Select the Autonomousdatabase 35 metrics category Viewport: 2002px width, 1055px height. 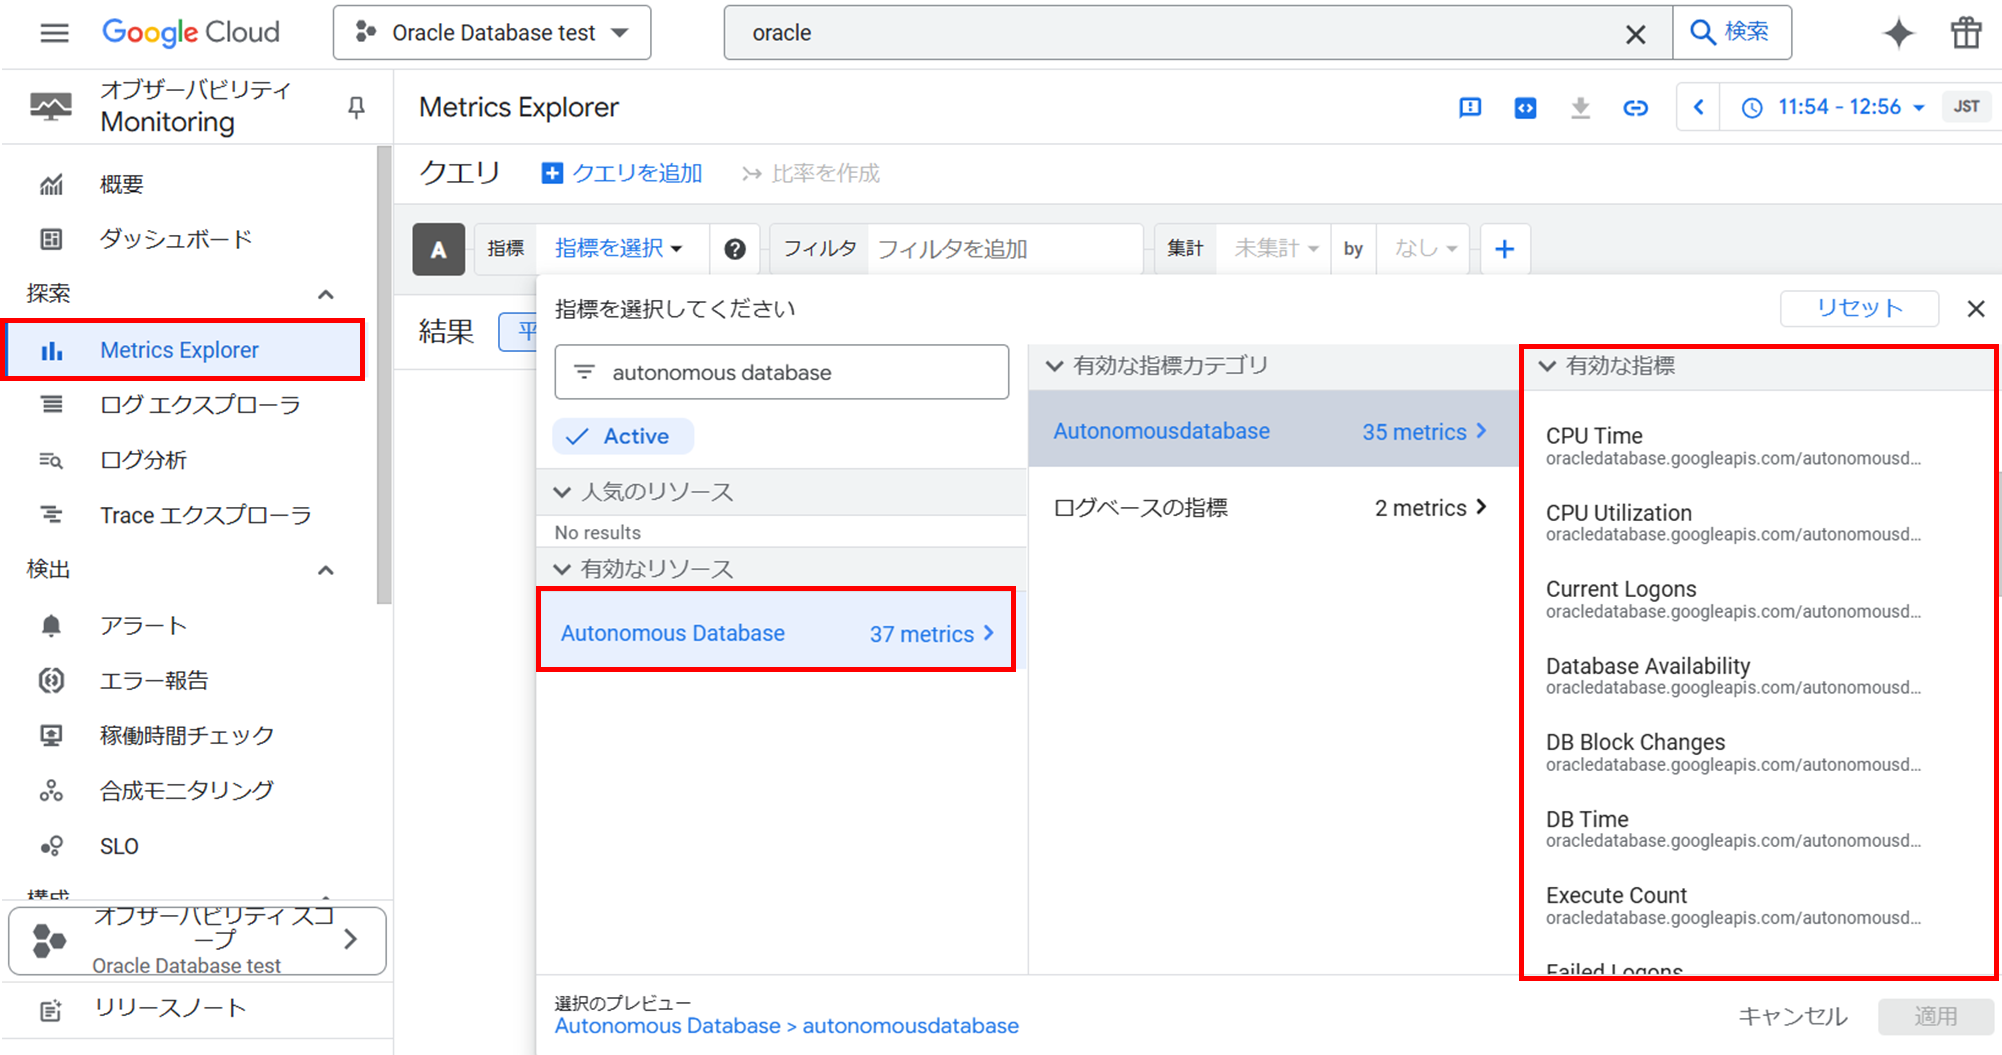coord(1273,431)
